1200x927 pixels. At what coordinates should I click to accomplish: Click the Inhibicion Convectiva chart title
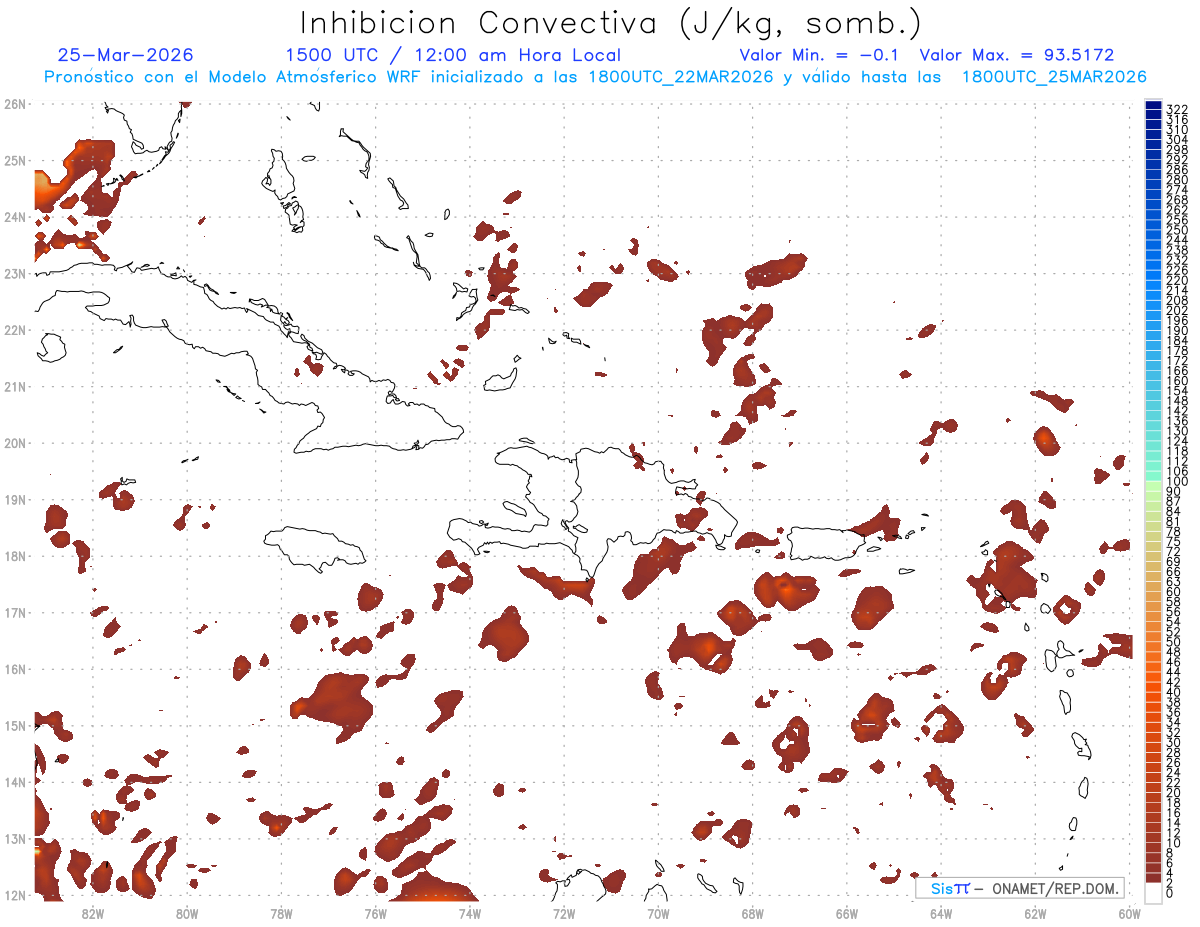coord(611,23)
